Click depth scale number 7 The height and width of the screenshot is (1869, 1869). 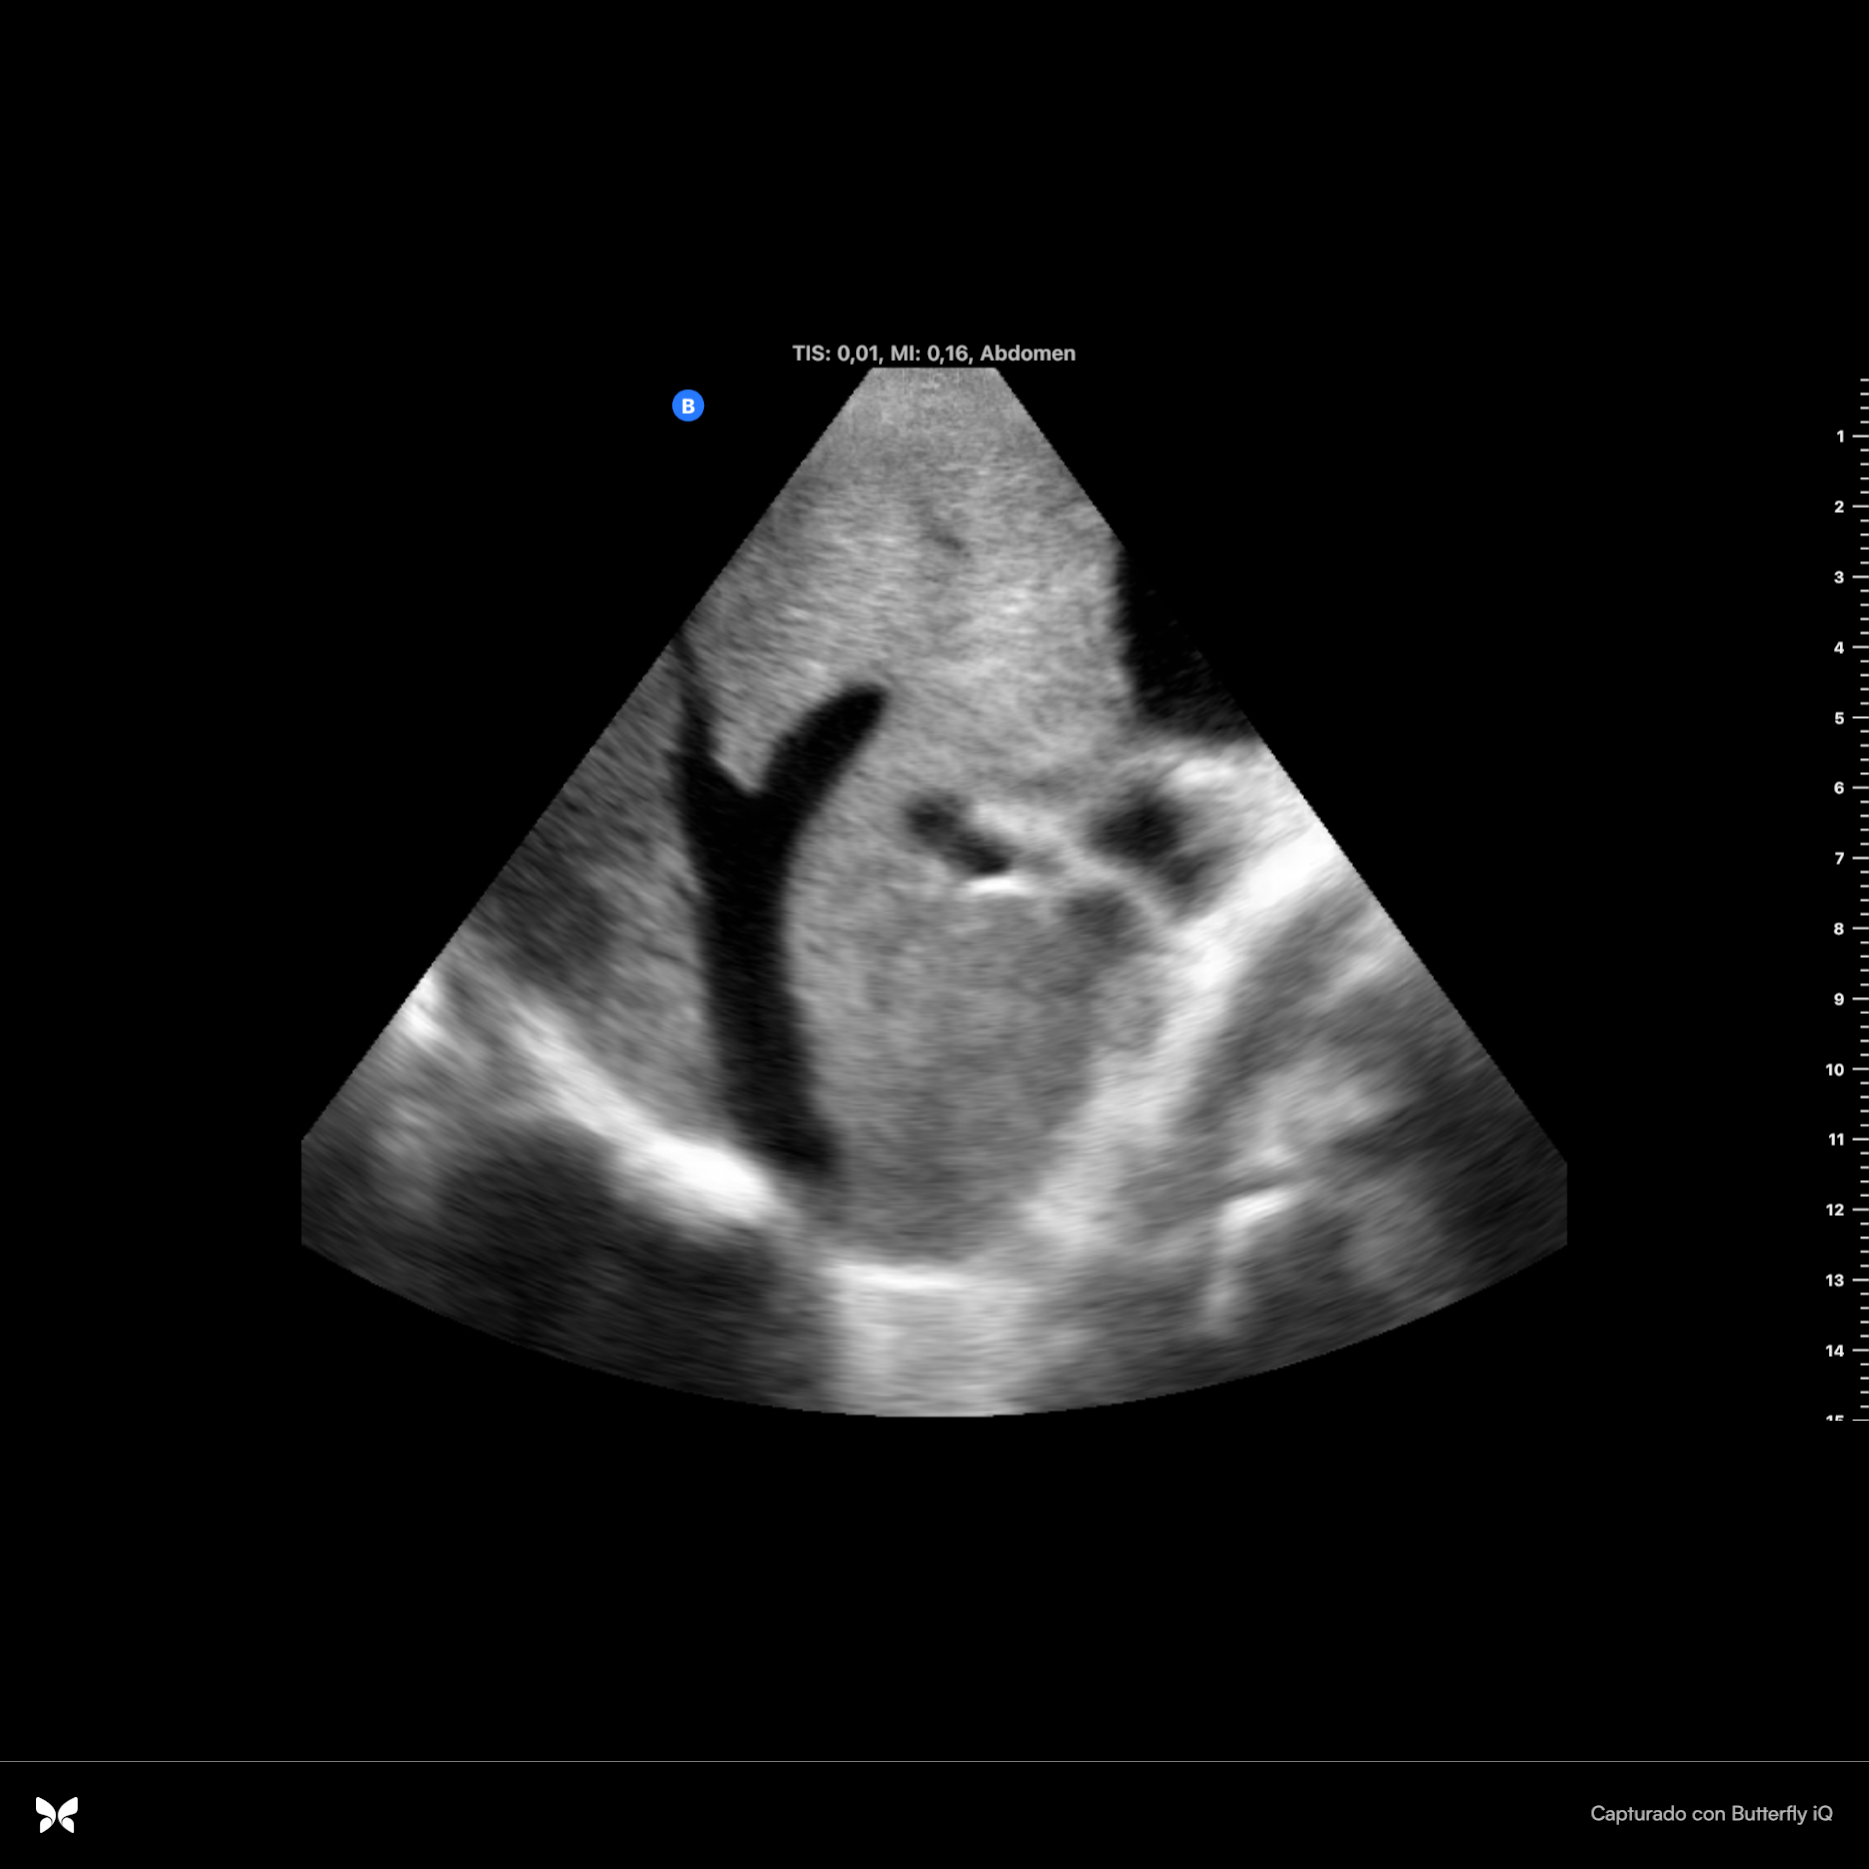point(1839,858)
